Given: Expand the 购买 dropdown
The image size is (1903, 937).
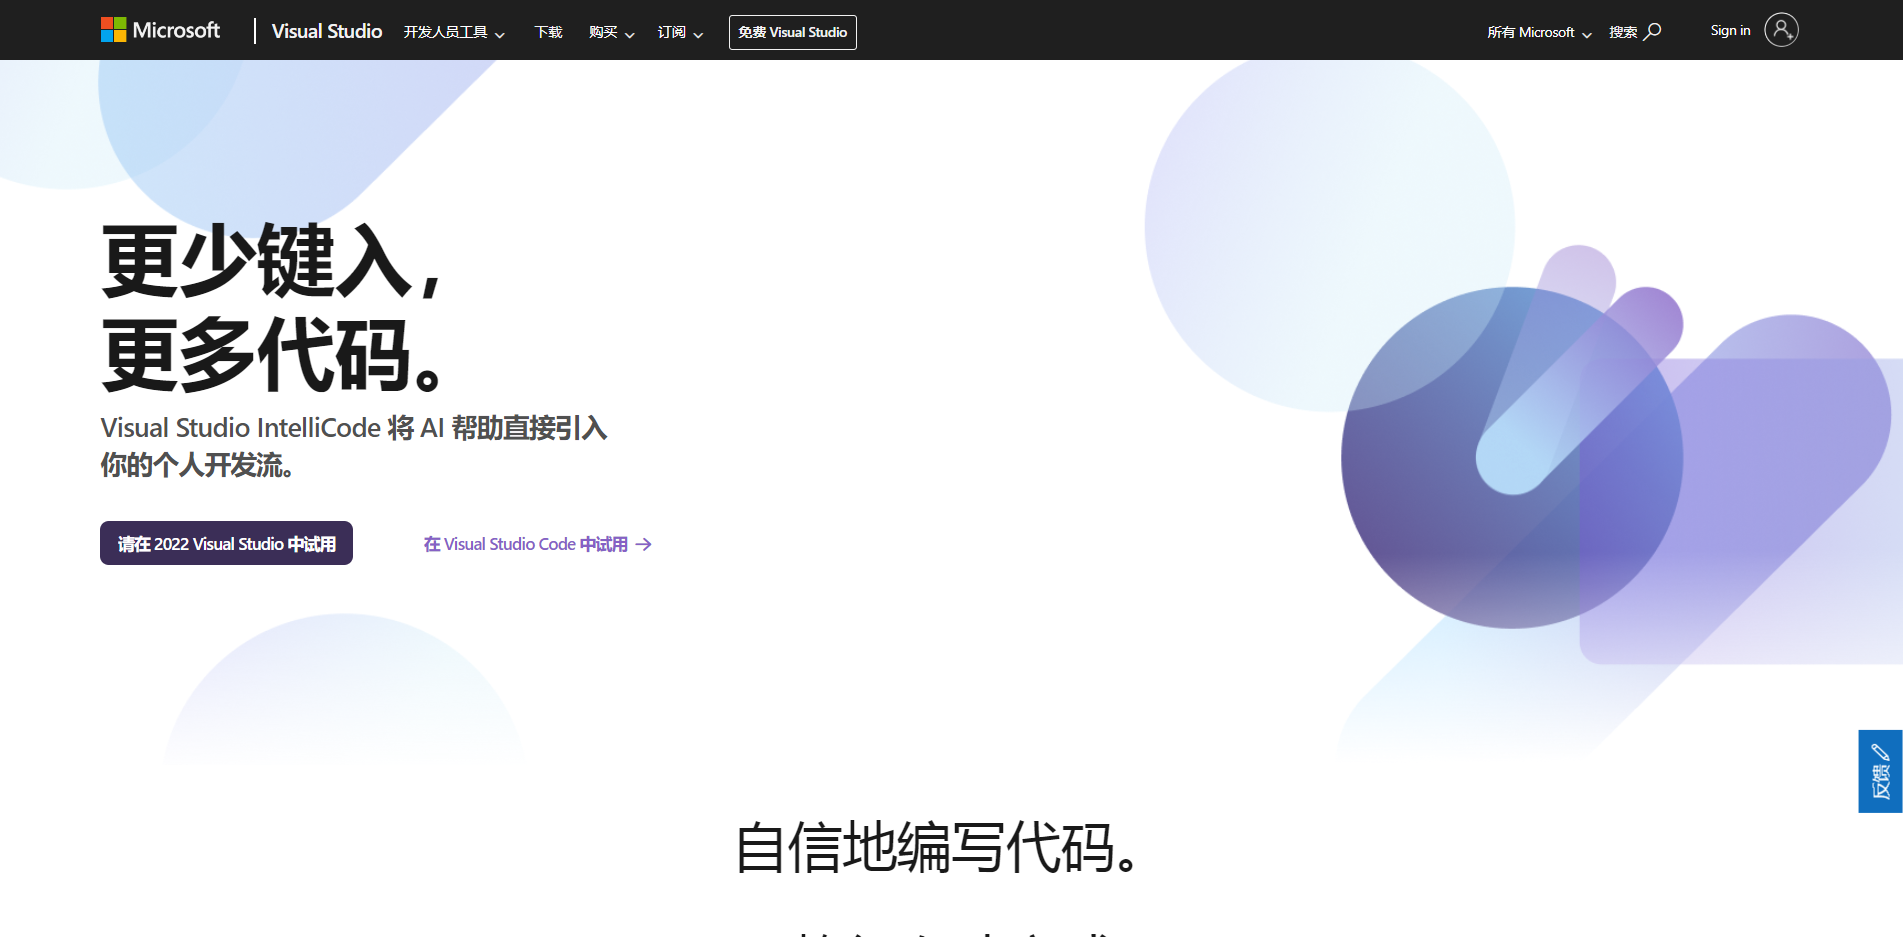Looking at the screenshot, I should tap(611, 32).
